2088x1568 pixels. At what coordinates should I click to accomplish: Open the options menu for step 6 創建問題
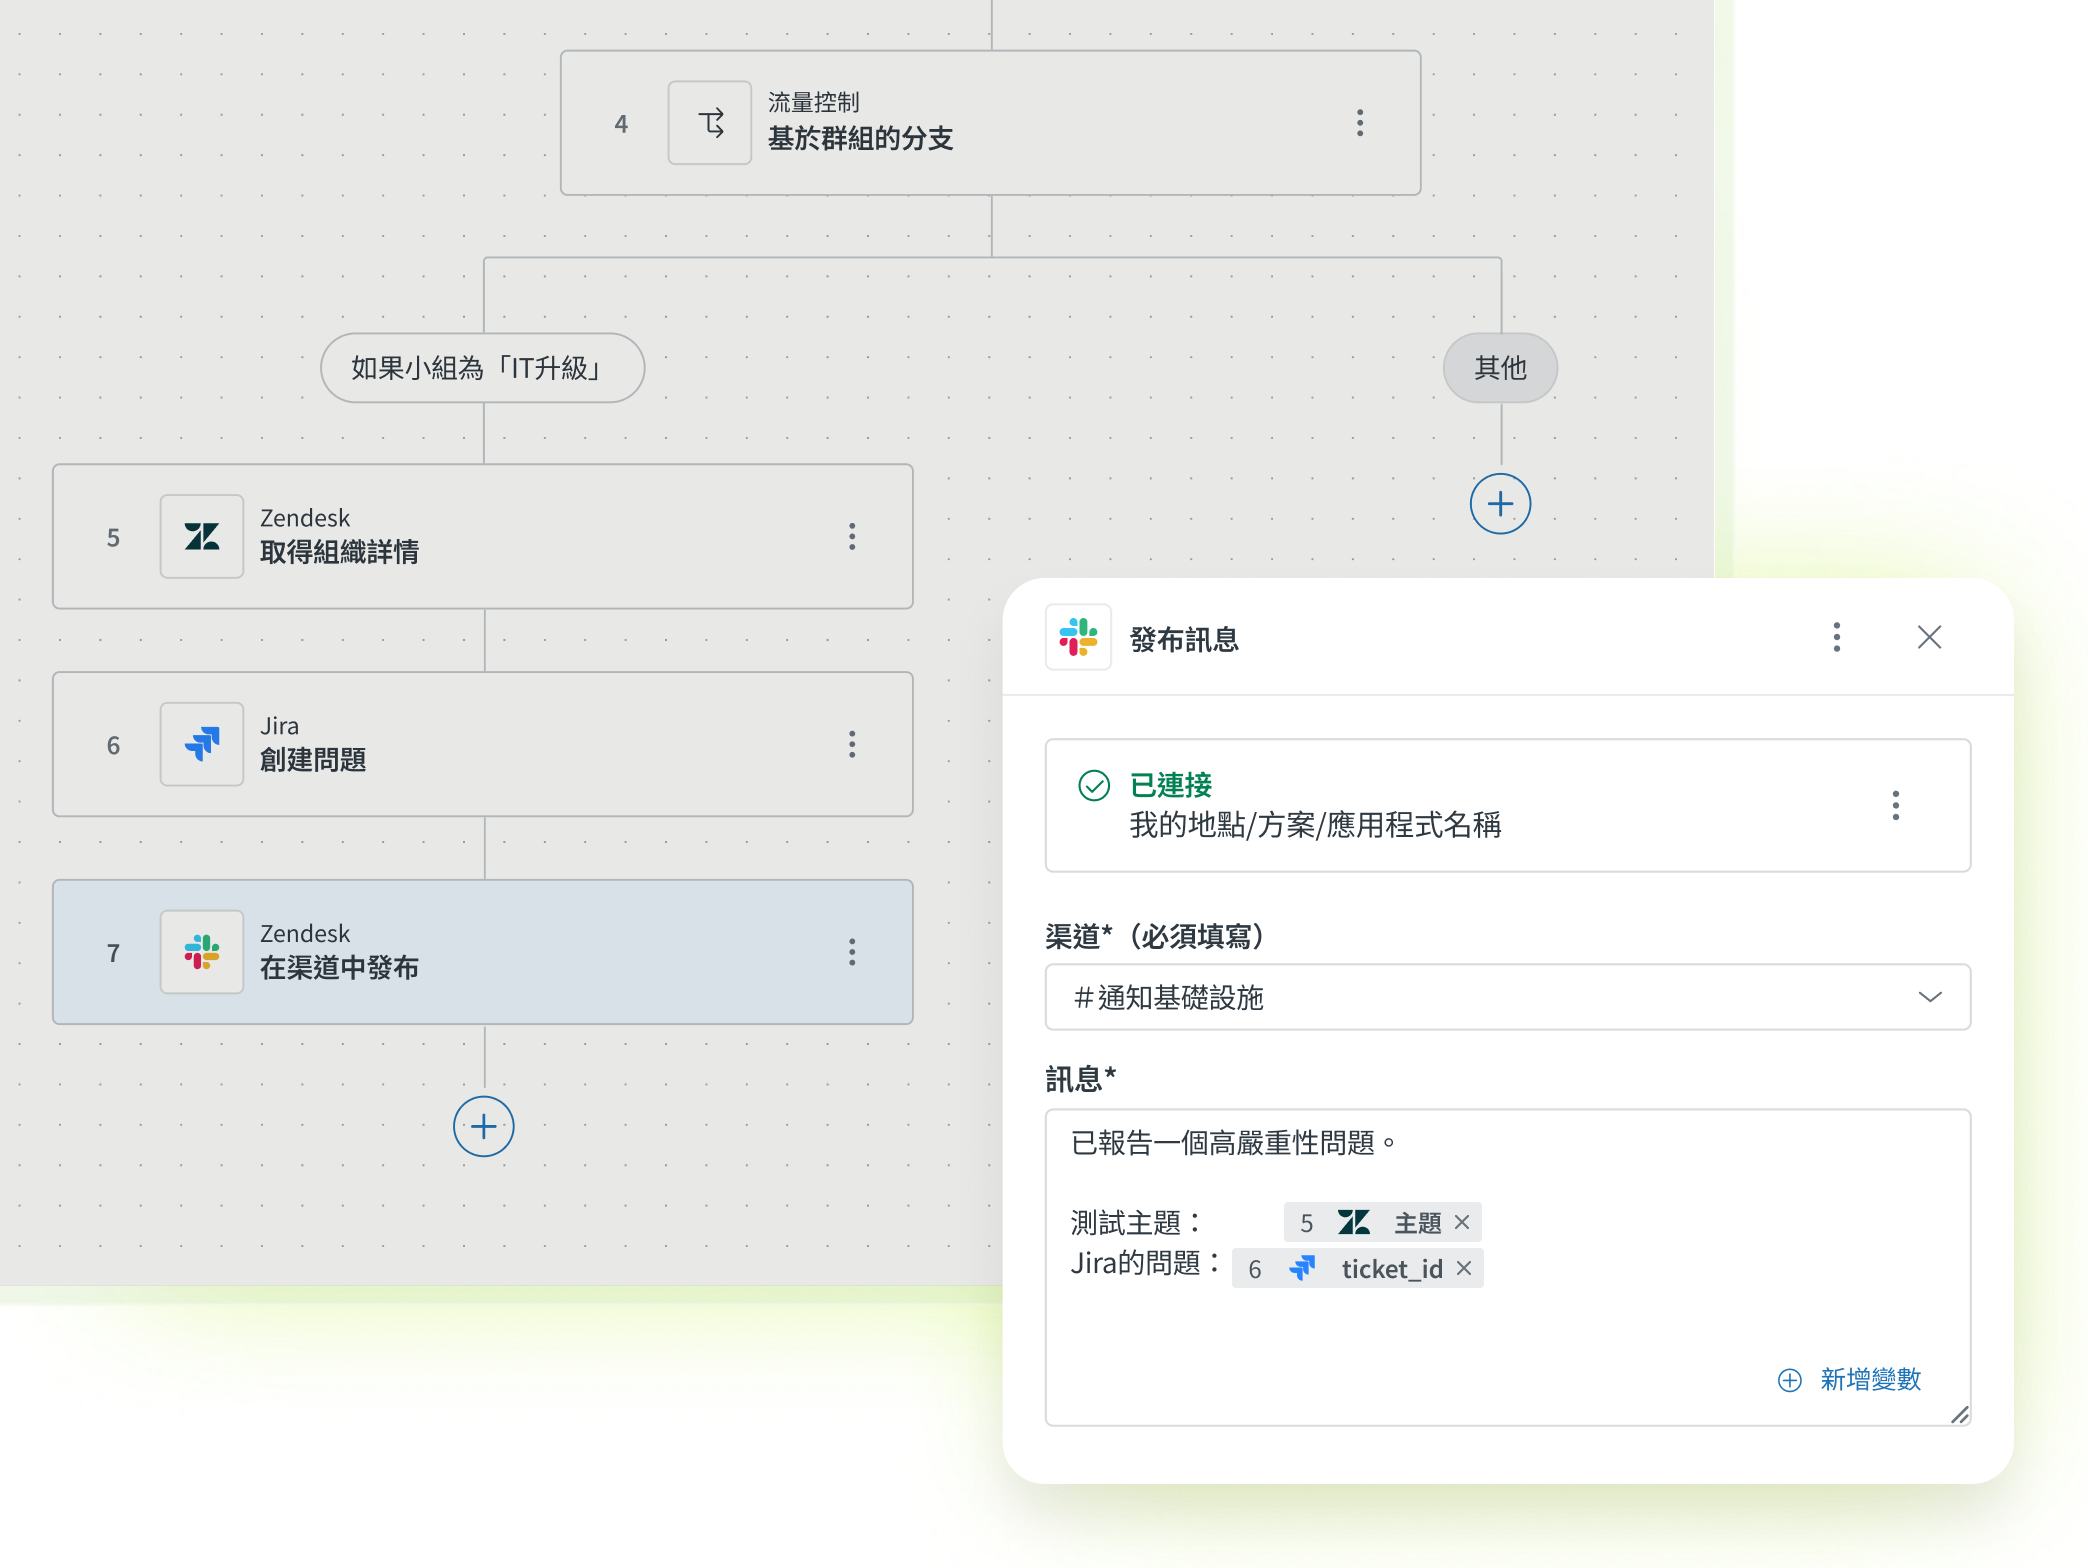tap(852, 745)
